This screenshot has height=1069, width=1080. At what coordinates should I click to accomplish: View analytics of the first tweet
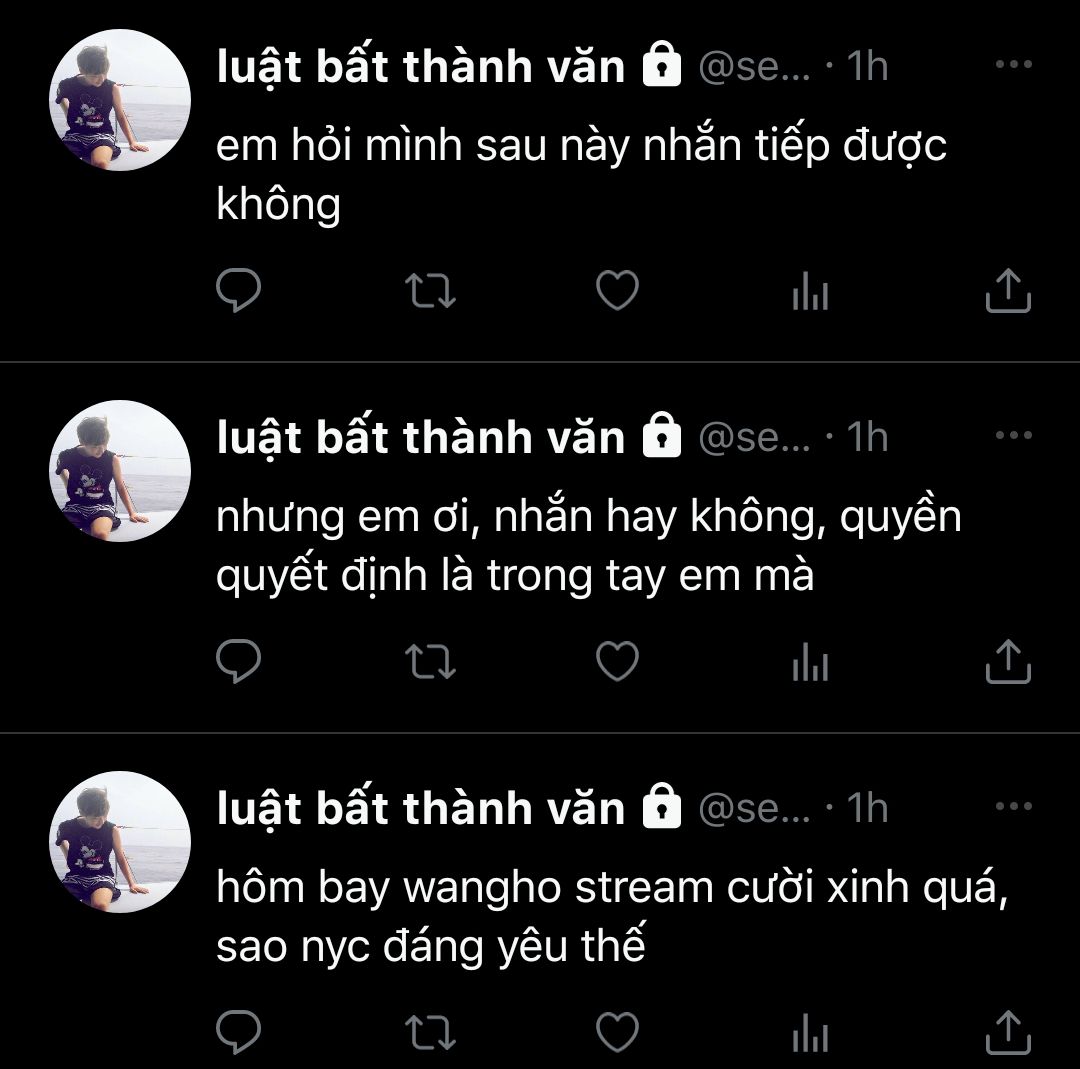pyautogui.click(x=810, y=290)
